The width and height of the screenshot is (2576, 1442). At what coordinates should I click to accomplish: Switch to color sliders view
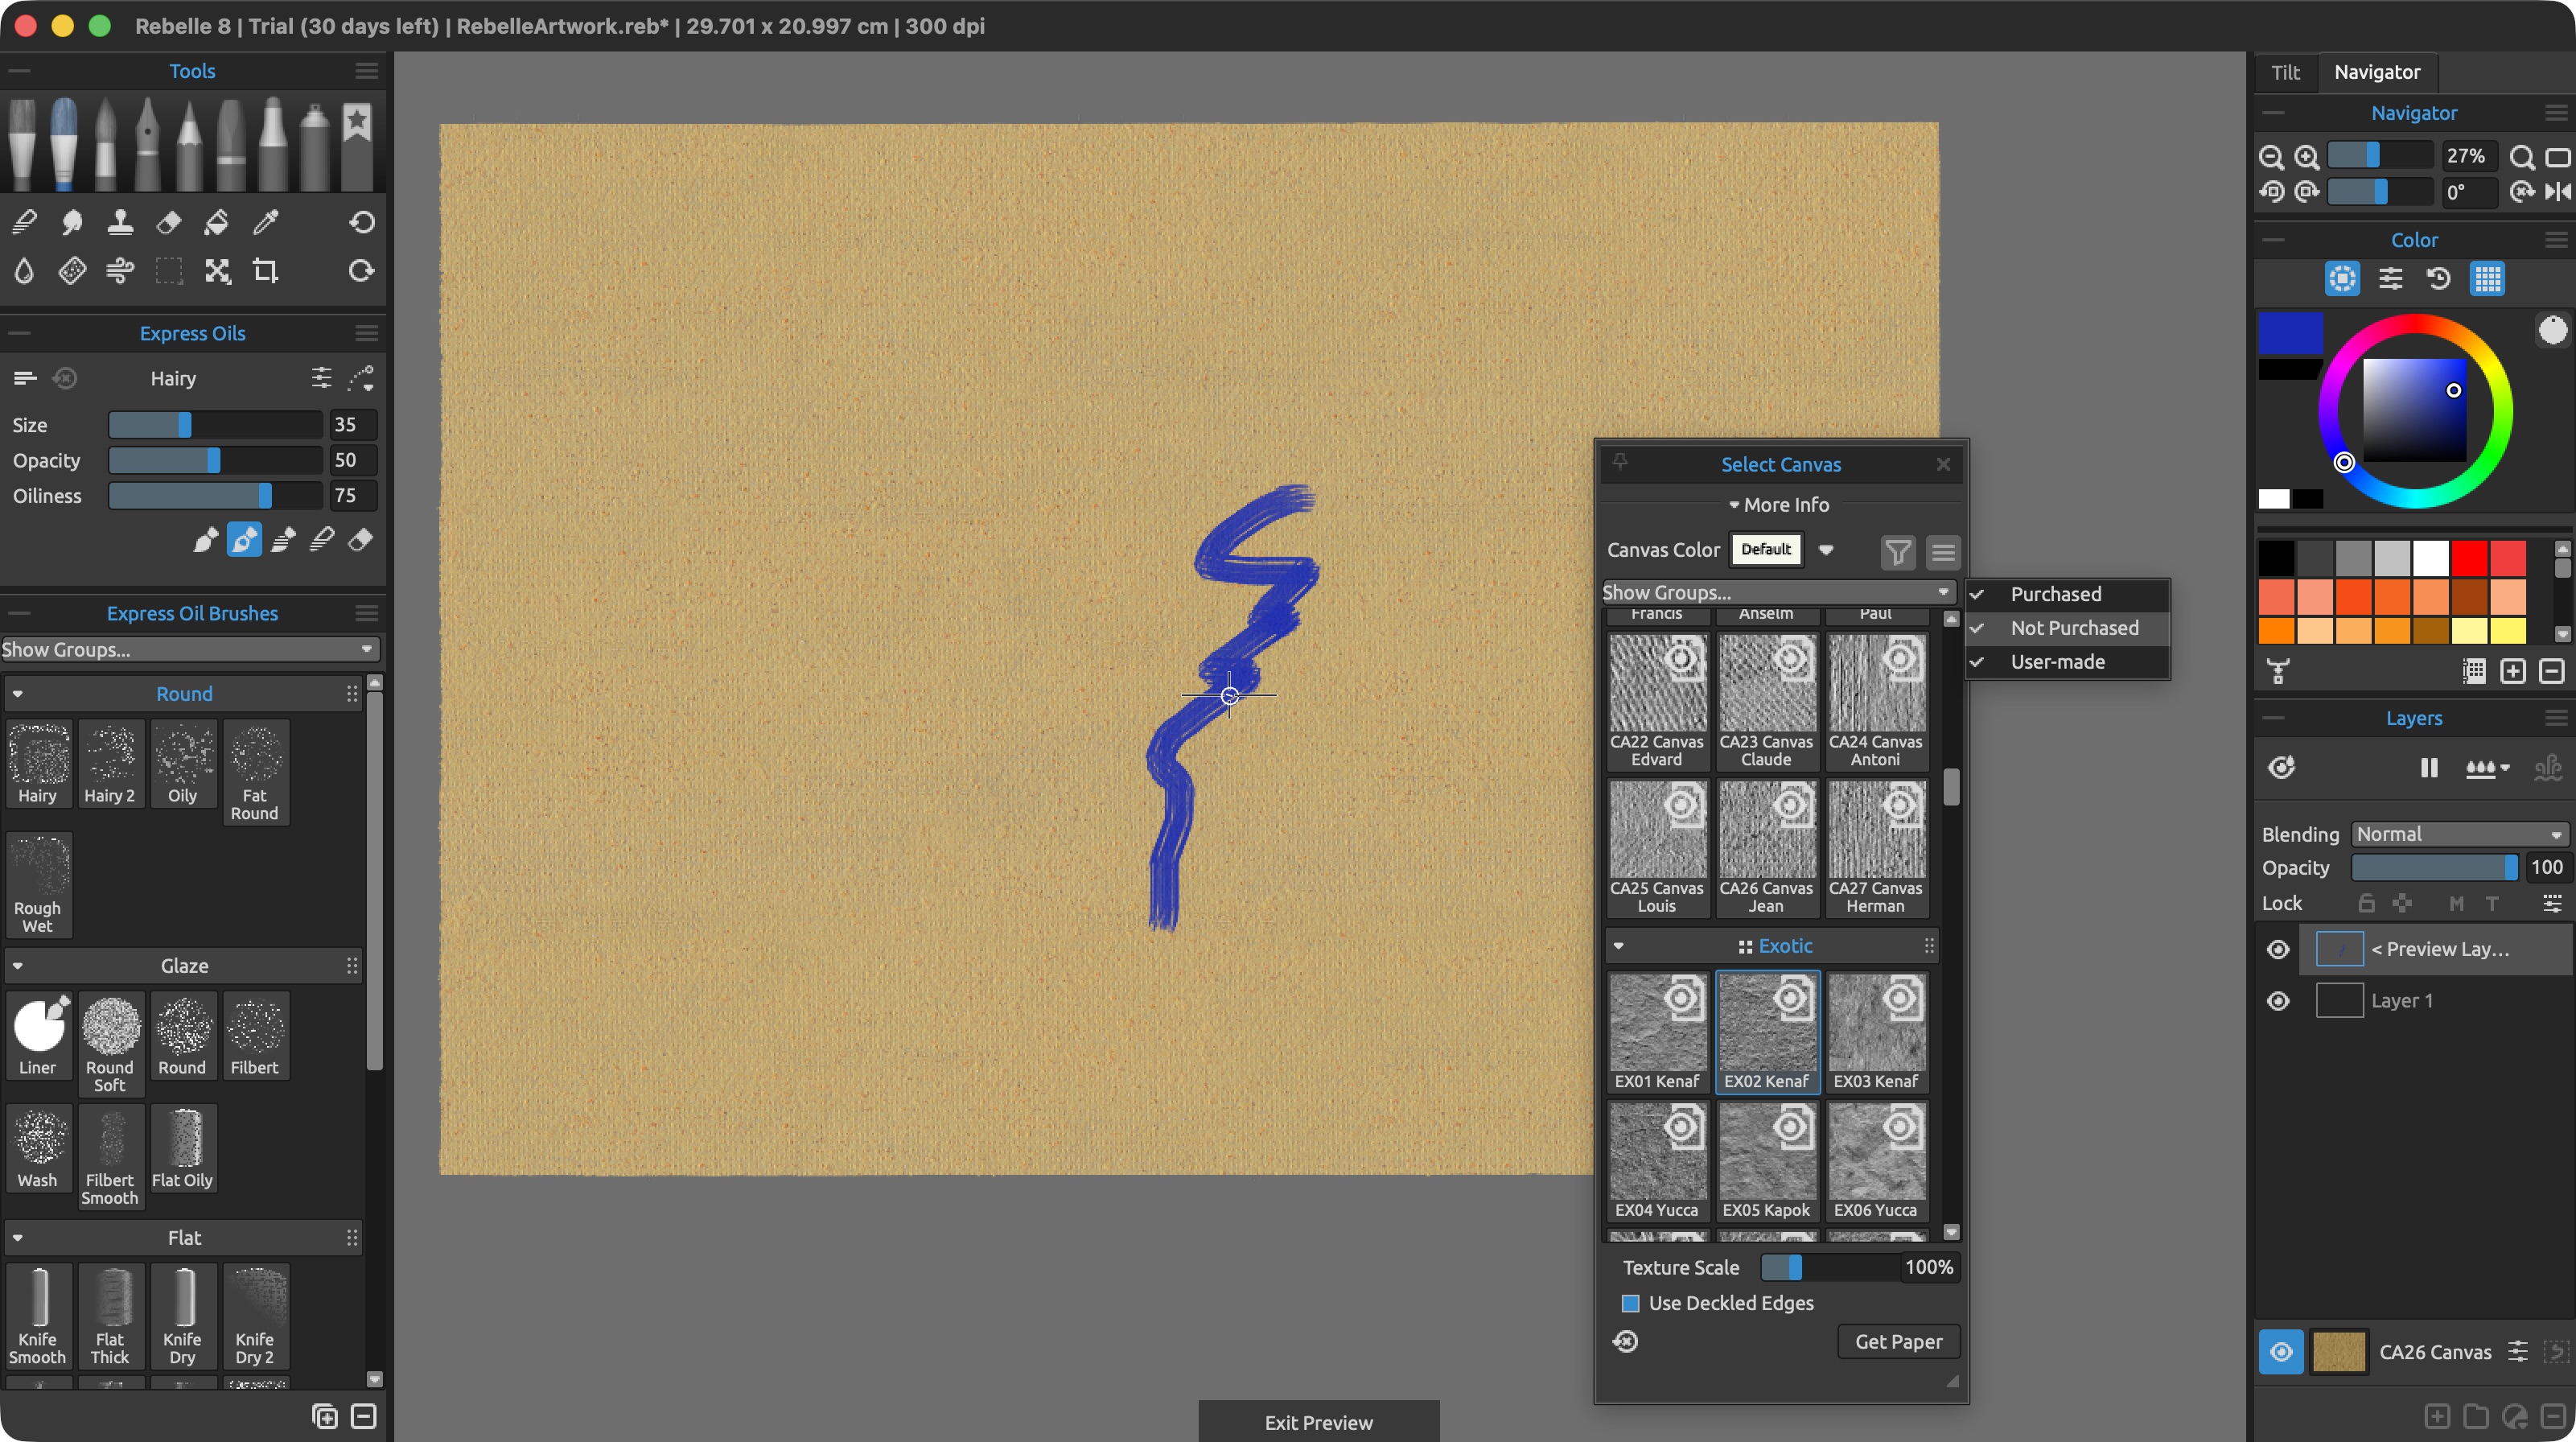click(2390, 279)
